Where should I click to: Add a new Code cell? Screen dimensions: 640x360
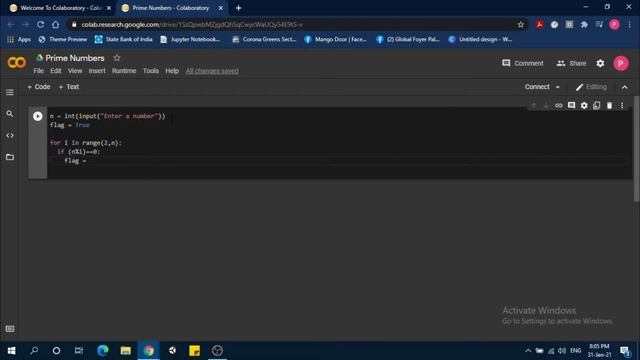click(39, 87)
